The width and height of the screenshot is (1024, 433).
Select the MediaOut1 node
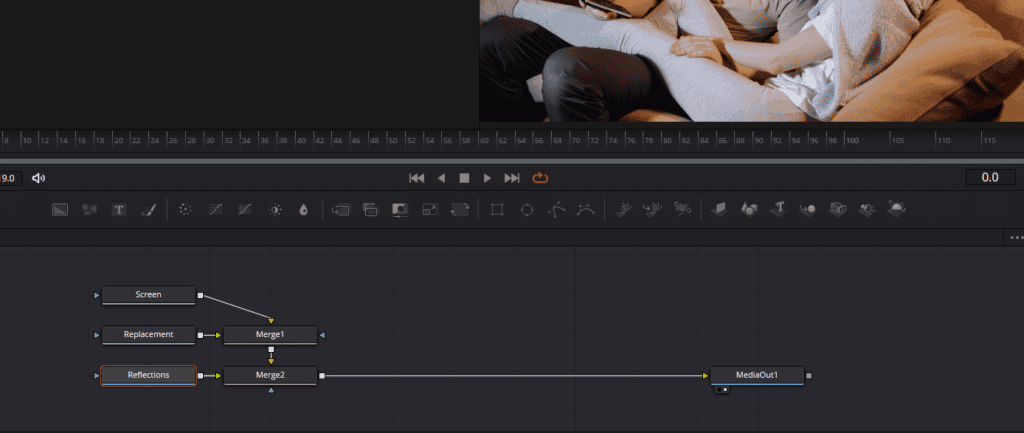coord(758,376)
